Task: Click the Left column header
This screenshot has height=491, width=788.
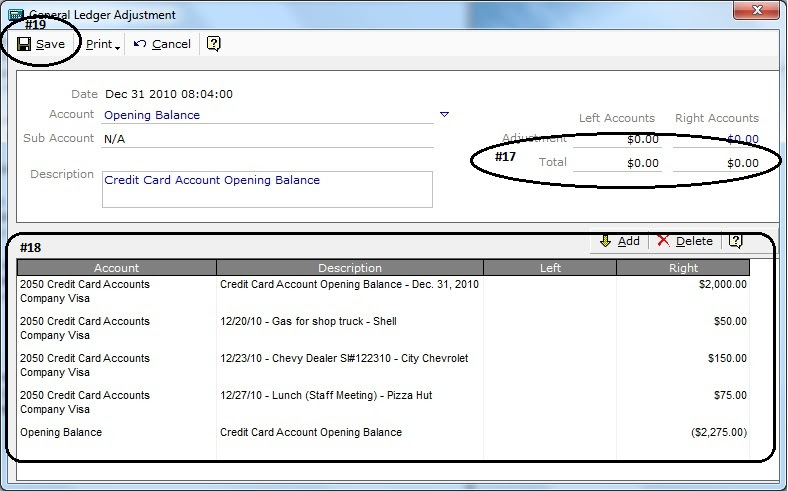Action: point(550,268)
